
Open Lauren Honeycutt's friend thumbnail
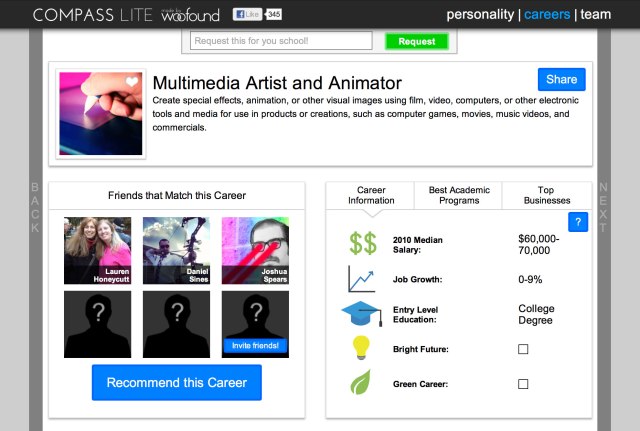tap(97, 251)
